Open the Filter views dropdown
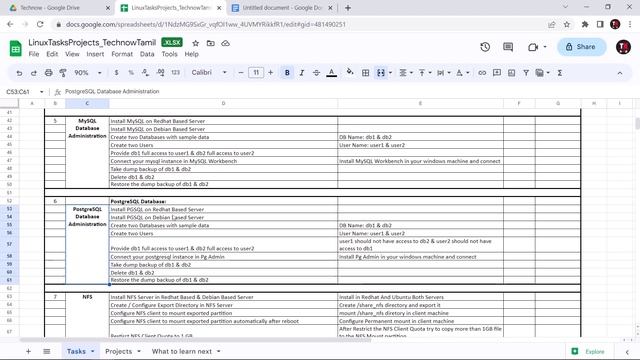 [542, 73]
